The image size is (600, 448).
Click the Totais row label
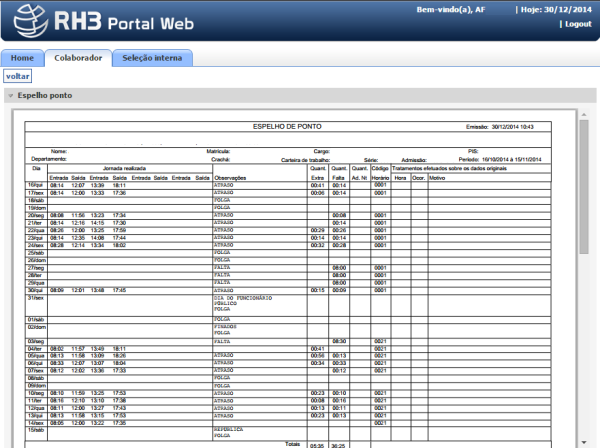(292, 443)
